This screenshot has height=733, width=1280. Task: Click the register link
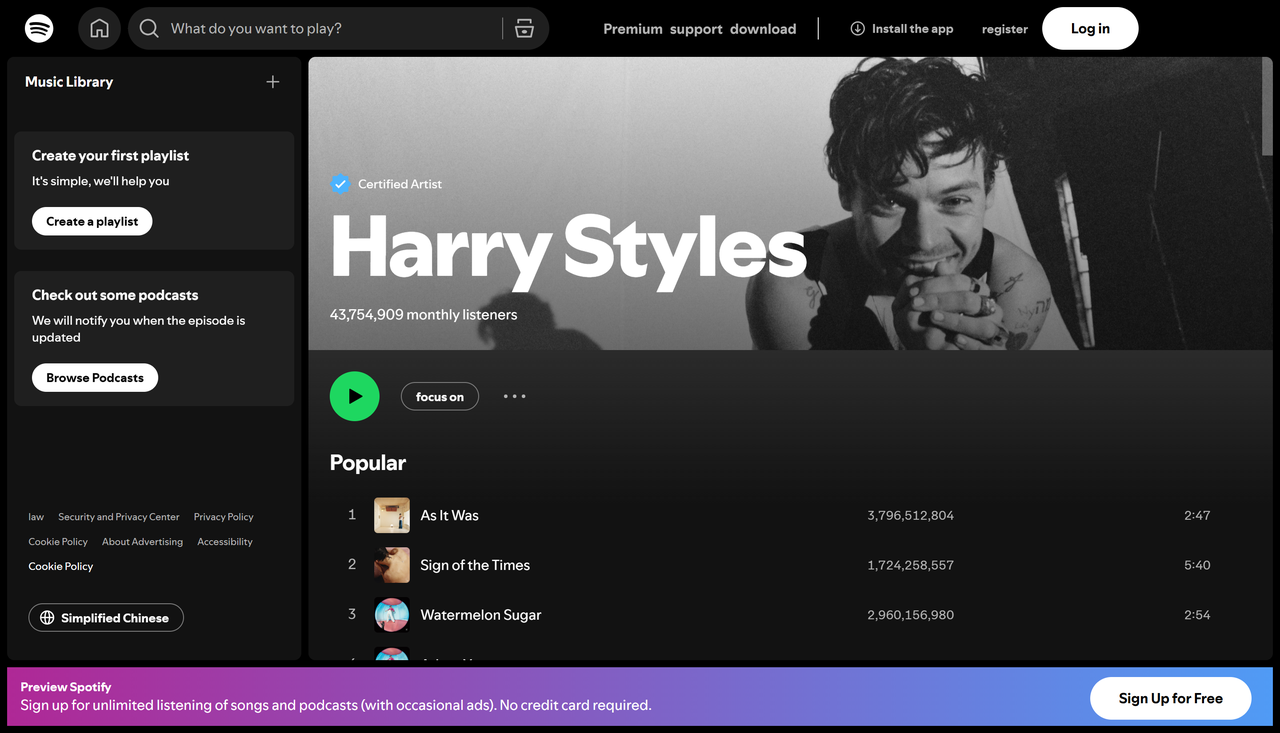(x=1005, y=29)
